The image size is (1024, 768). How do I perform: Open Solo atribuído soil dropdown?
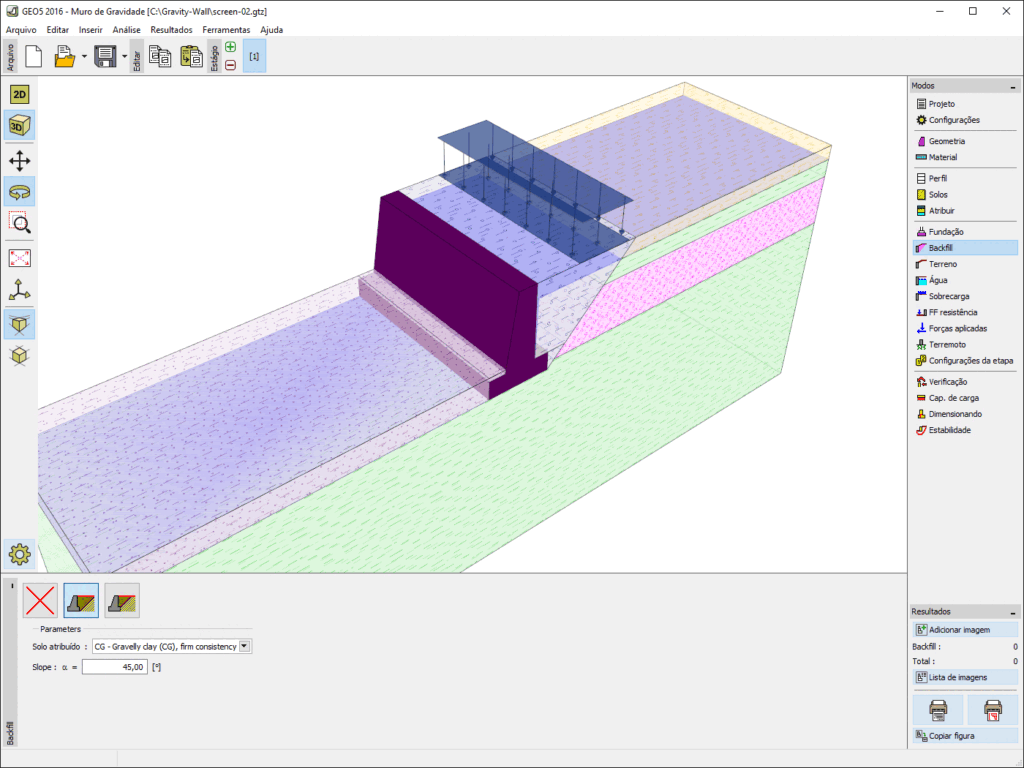point(172,647)
